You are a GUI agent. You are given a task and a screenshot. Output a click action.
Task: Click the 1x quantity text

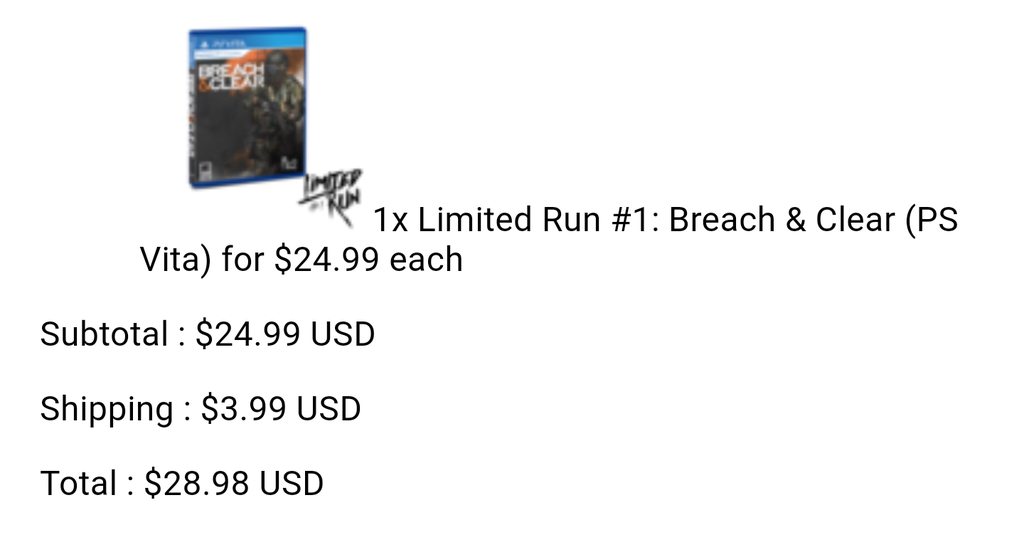391,220
